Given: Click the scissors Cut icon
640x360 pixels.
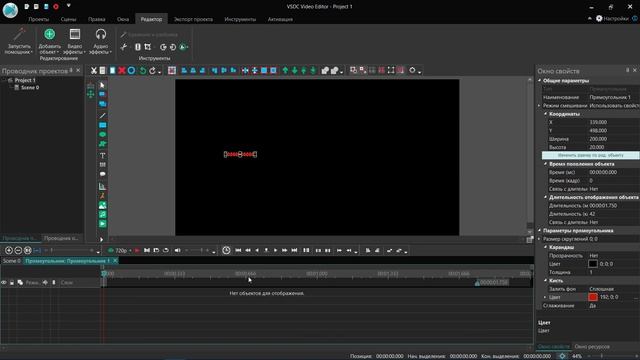Looking at the screenshot, I should [93, 71].
